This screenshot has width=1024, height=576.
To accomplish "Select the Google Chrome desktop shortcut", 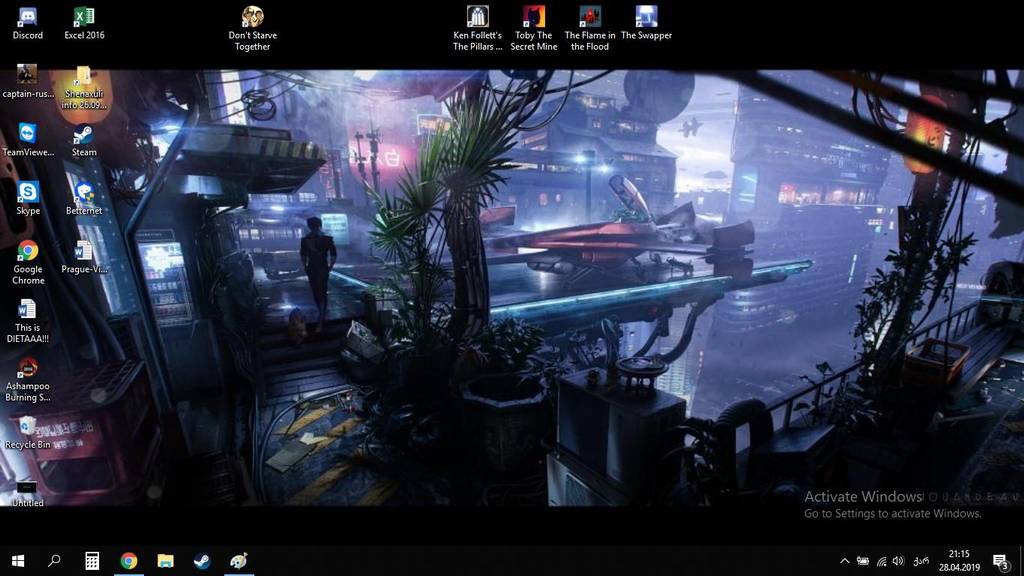I will click(x=27, y=263).
